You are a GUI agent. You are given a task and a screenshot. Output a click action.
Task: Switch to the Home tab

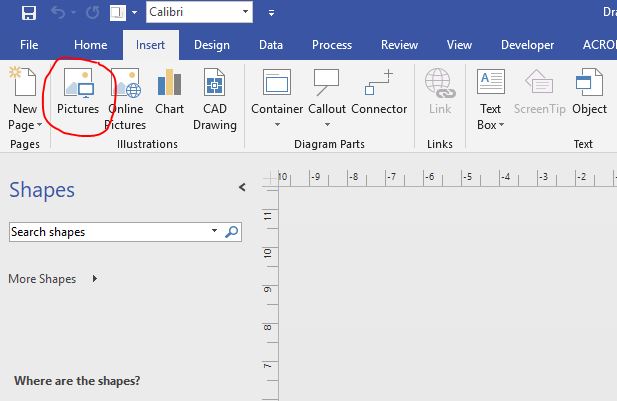click(91, 45)
